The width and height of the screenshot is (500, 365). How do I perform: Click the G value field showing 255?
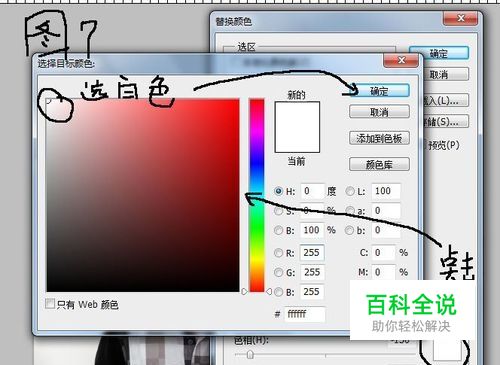tap(312, 272)
